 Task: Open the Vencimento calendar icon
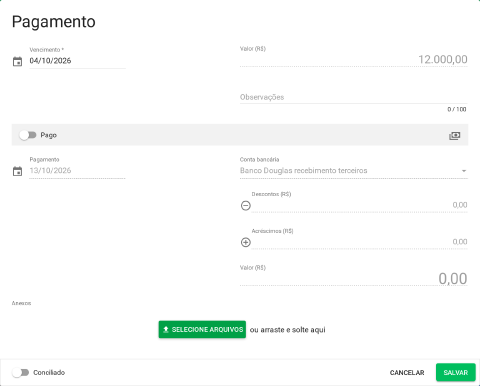click(17, 62)
